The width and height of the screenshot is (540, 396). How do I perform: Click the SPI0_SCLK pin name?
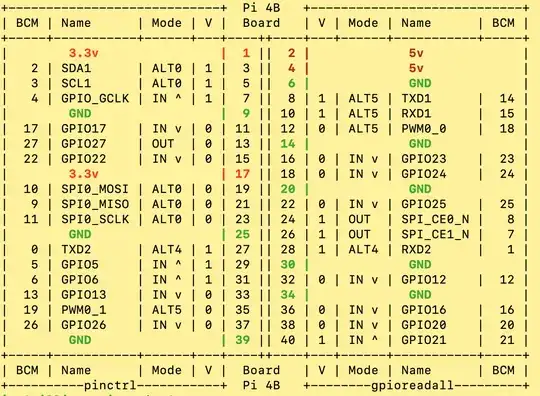point(95,219)
